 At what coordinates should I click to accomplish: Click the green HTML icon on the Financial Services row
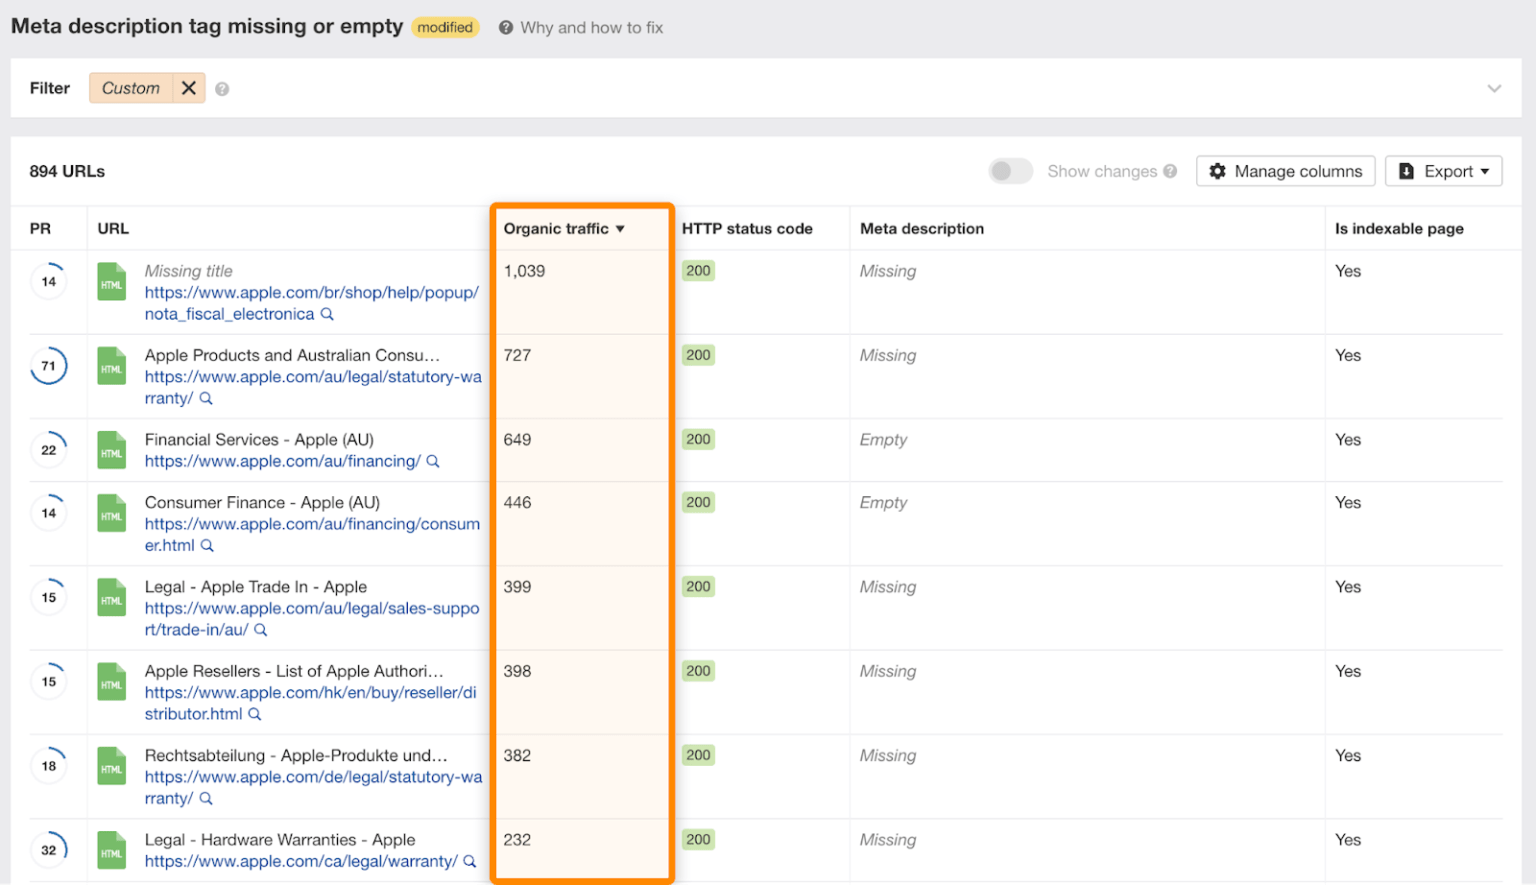(x=111, y=450)
